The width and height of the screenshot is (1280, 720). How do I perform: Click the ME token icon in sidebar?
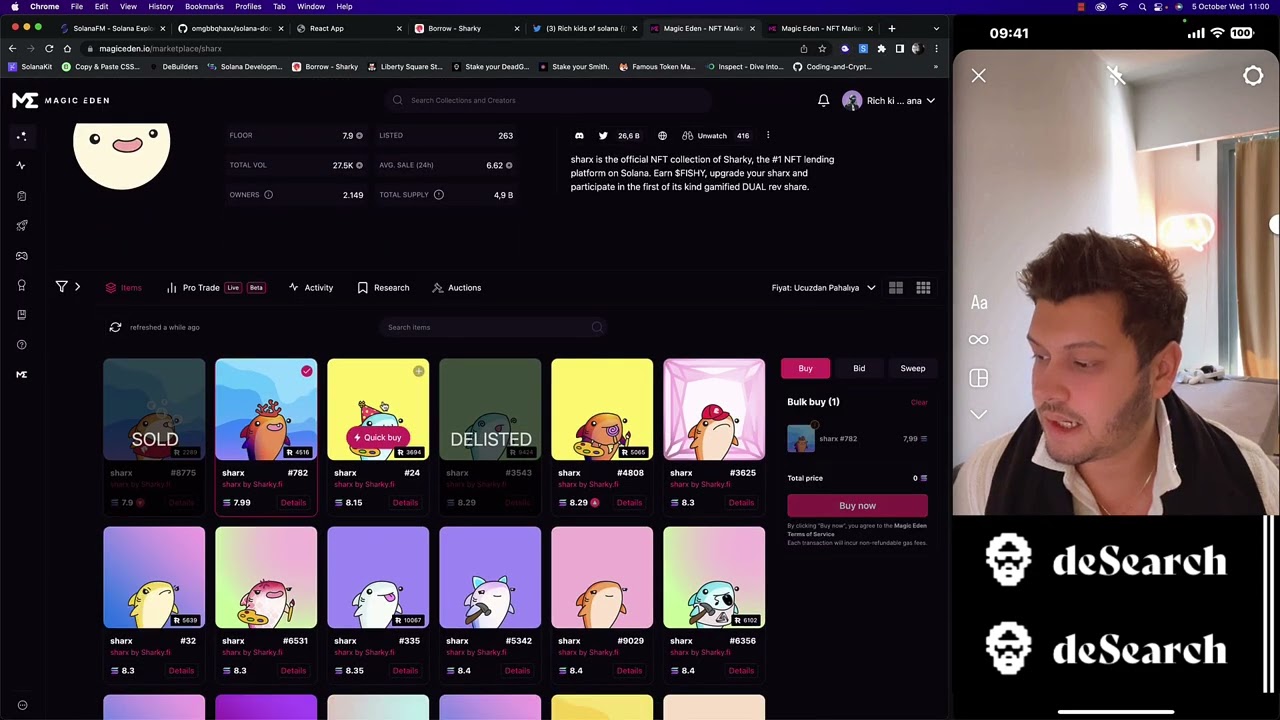(x=21, y=374)
